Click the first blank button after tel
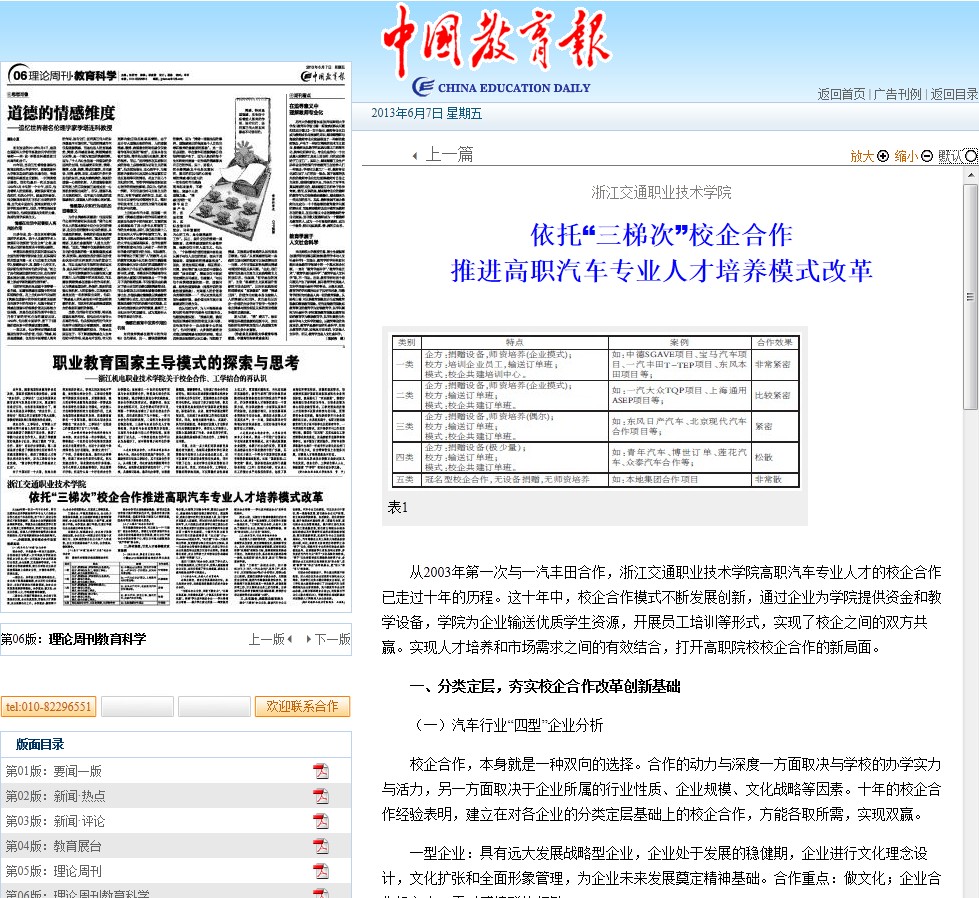The width and height of the screenshot is (979, 898). pos(137,706)
